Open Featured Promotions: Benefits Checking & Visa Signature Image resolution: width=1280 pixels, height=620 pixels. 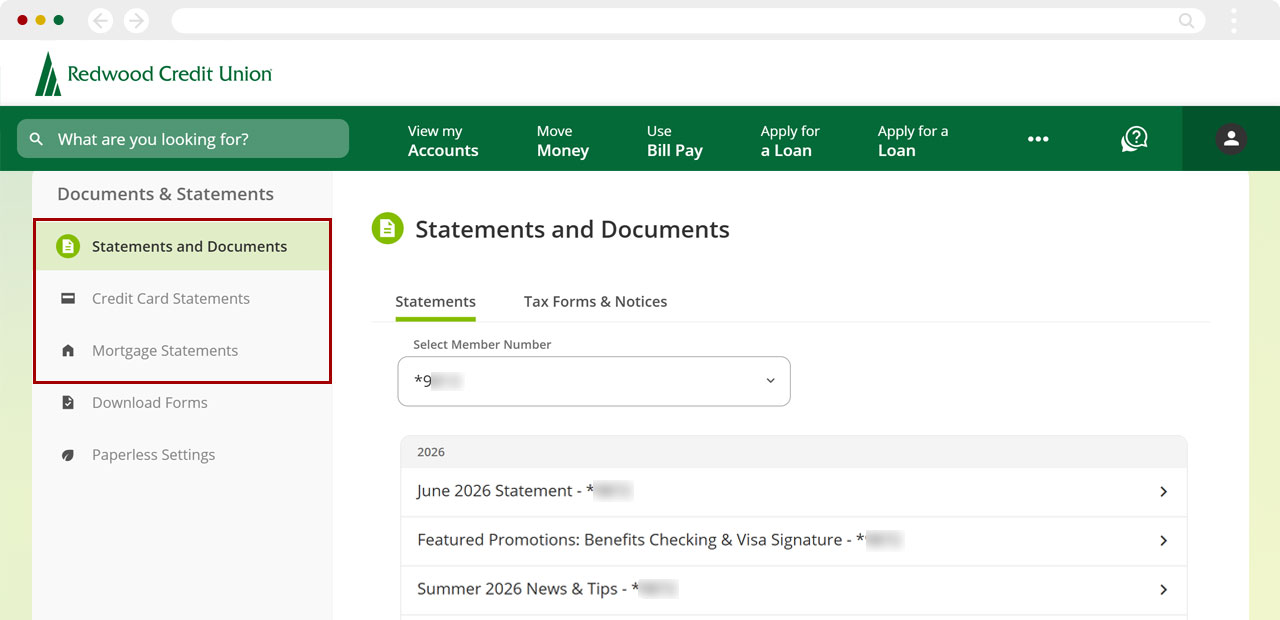794,540
